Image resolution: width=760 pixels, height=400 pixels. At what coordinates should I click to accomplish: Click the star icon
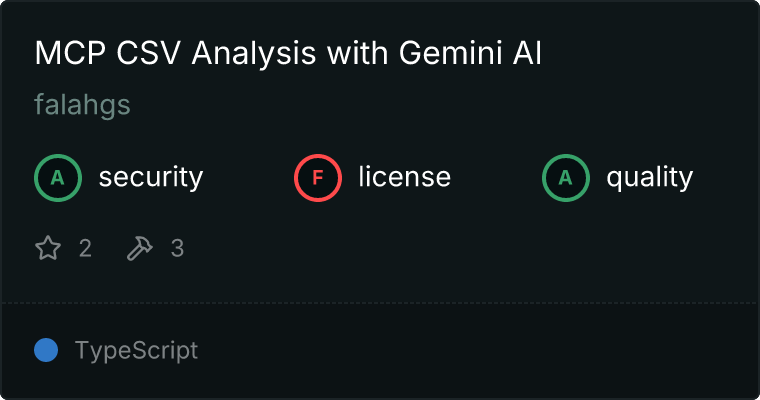coord(48,248)
